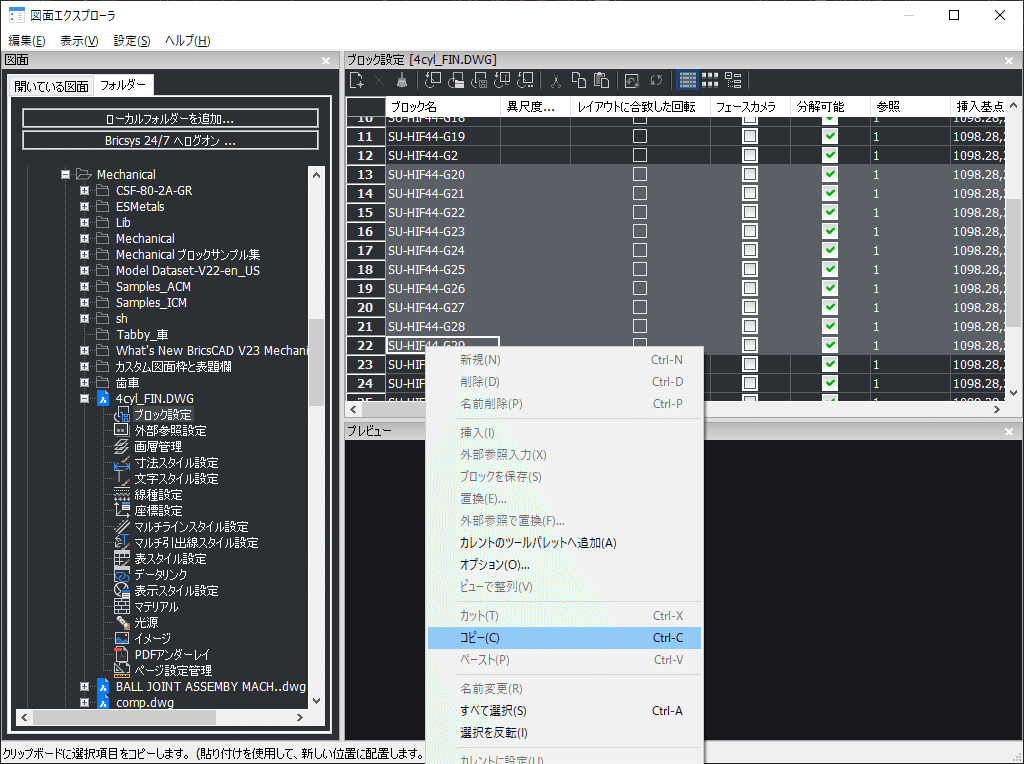Click Bricsys 24/7 へログオン button

(170, 141)
